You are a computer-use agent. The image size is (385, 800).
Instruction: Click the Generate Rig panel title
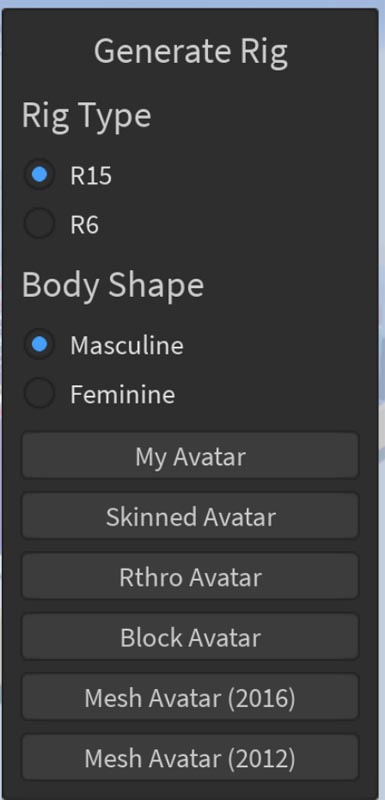tap(191, 52)
